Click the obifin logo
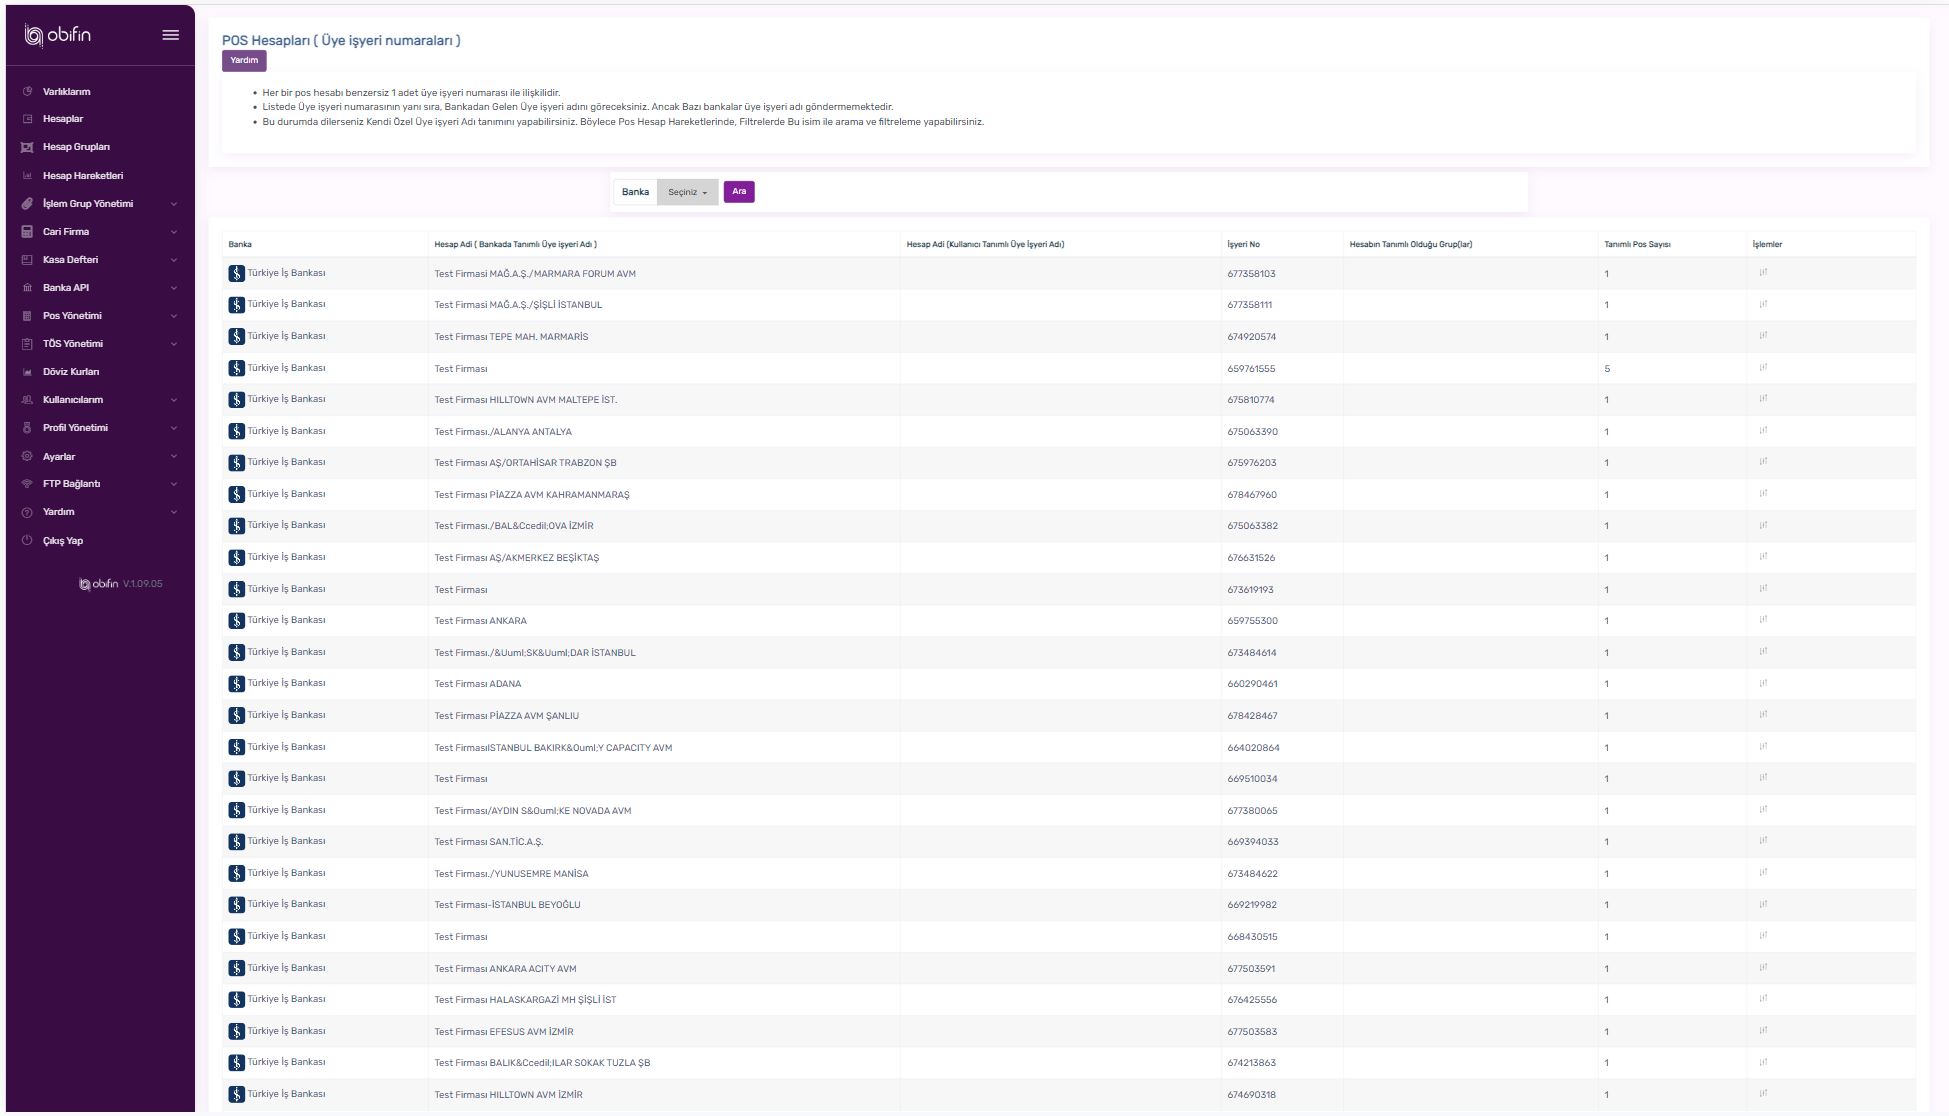The width and height of the screenshot is (1949, 1116). pyautogui.click(x=58, y=35)
